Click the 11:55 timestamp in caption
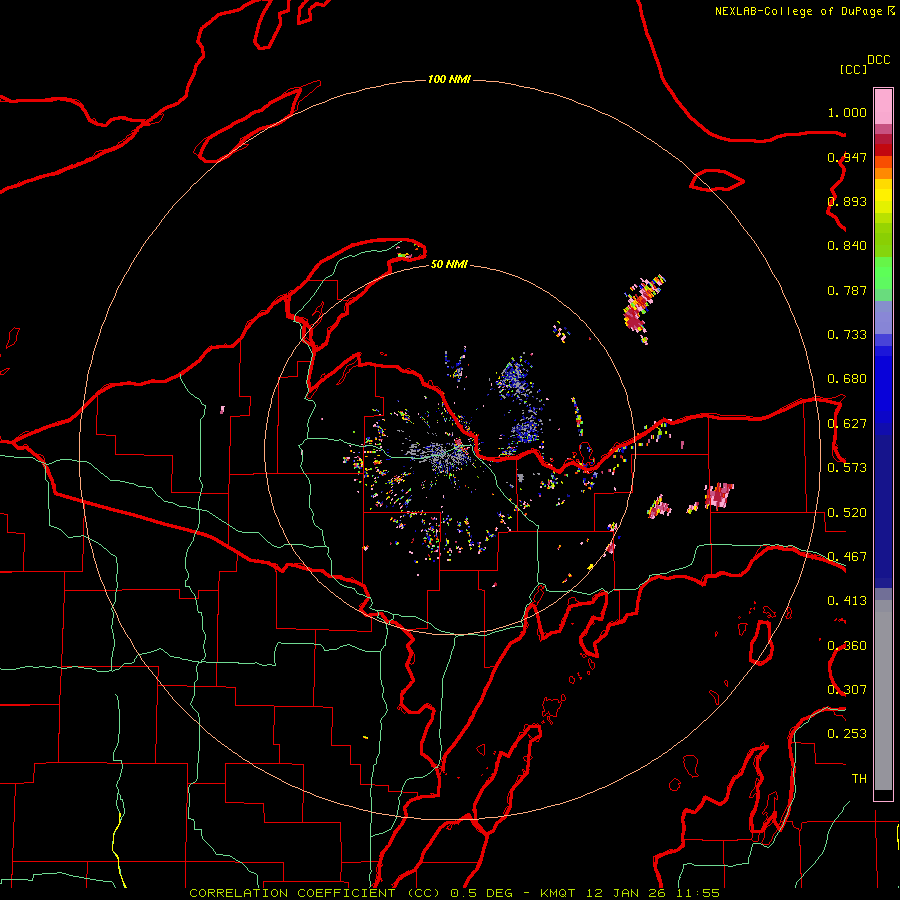The height and width of the screenshot is (900, 900). click(698, 893)
